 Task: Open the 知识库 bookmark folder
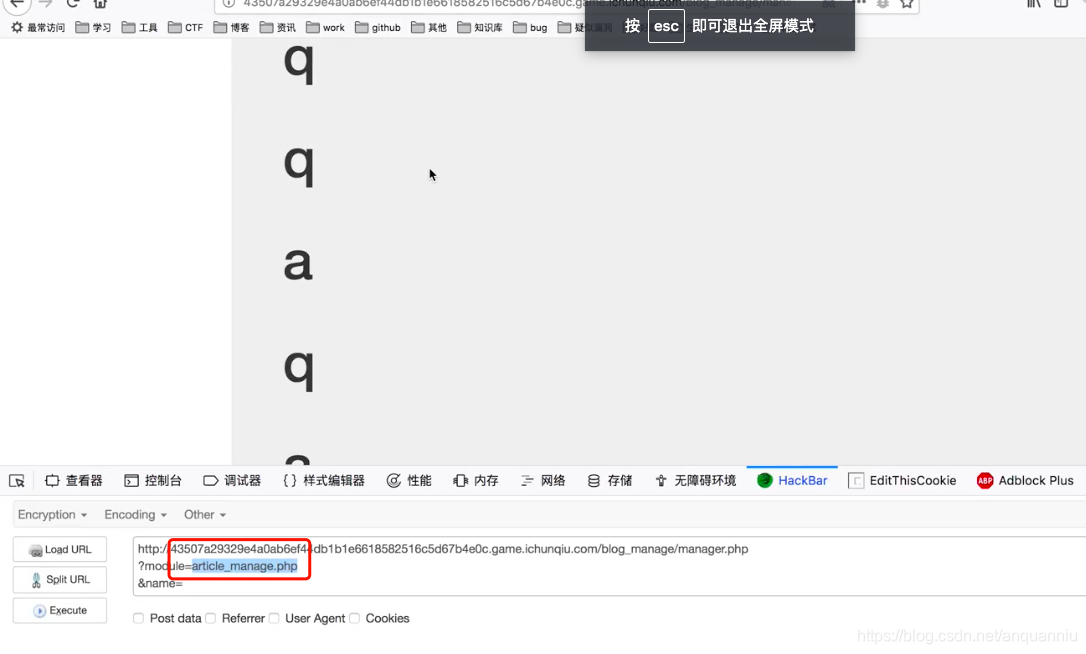tap(480, 28)
